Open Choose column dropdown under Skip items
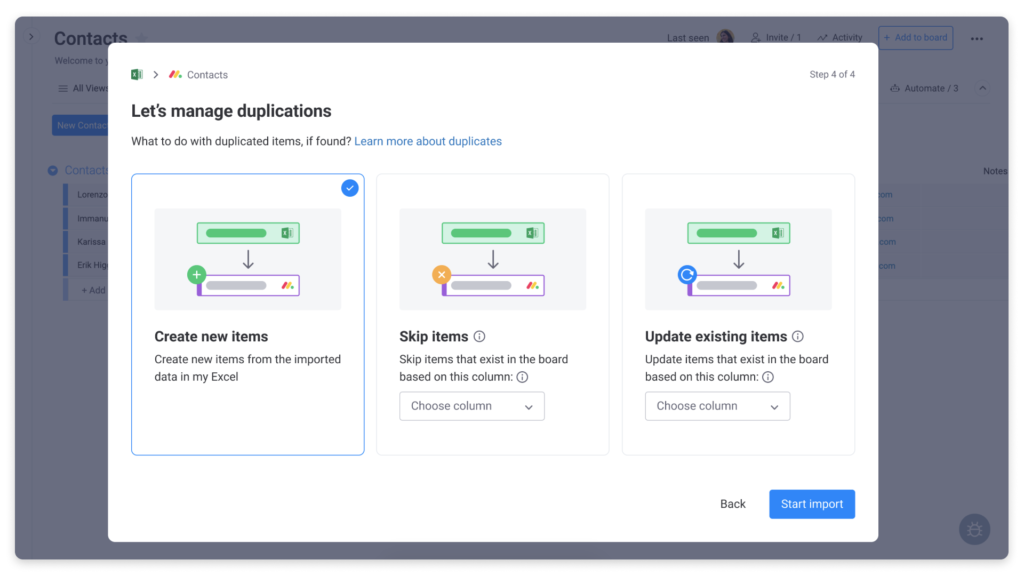The height and width of the screenshot is (576, 1024). click(472, 406)
